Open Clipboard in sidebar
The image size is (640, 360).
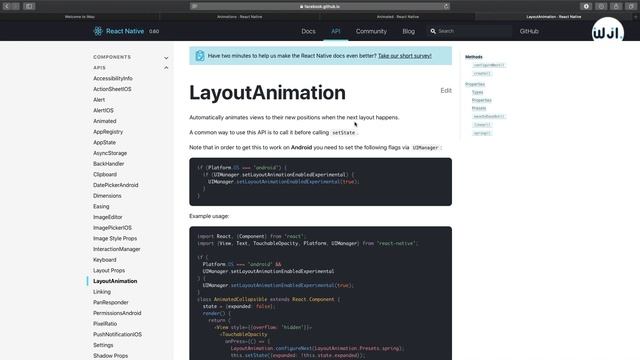pos(105,174)
